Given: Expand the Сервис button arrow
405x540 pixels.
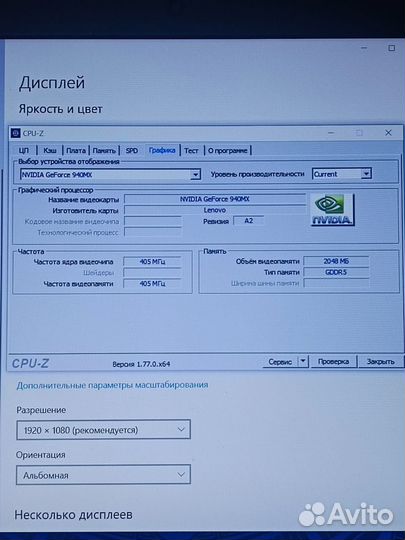Looking at the screenshot, I should pyautogui.click(x=303, y=361).
